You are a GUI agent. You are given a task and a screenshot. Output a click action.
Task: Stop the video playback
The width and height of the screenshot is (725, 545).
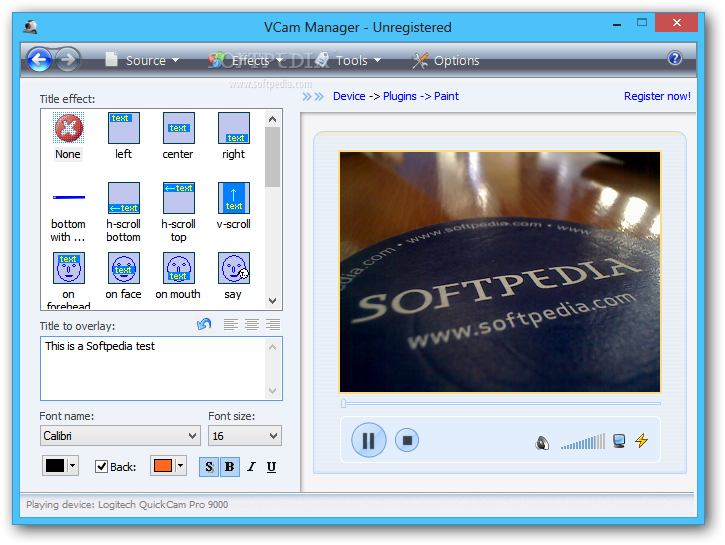pos(407,440)
